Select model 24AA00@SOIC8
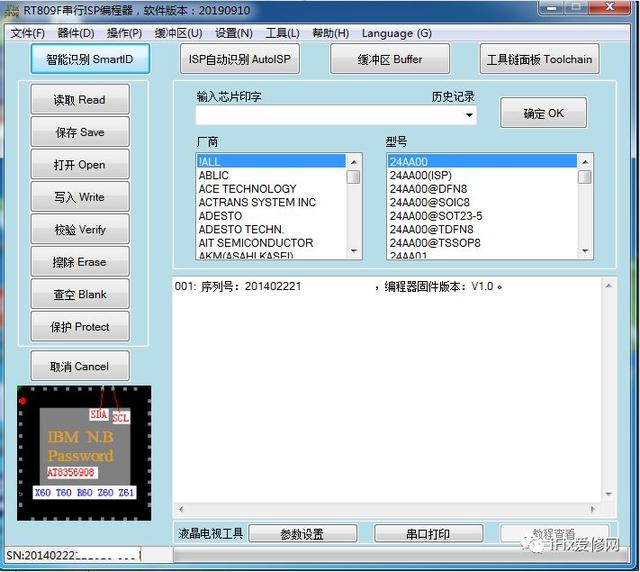The image size is (640, 572). tap(482, 202)
